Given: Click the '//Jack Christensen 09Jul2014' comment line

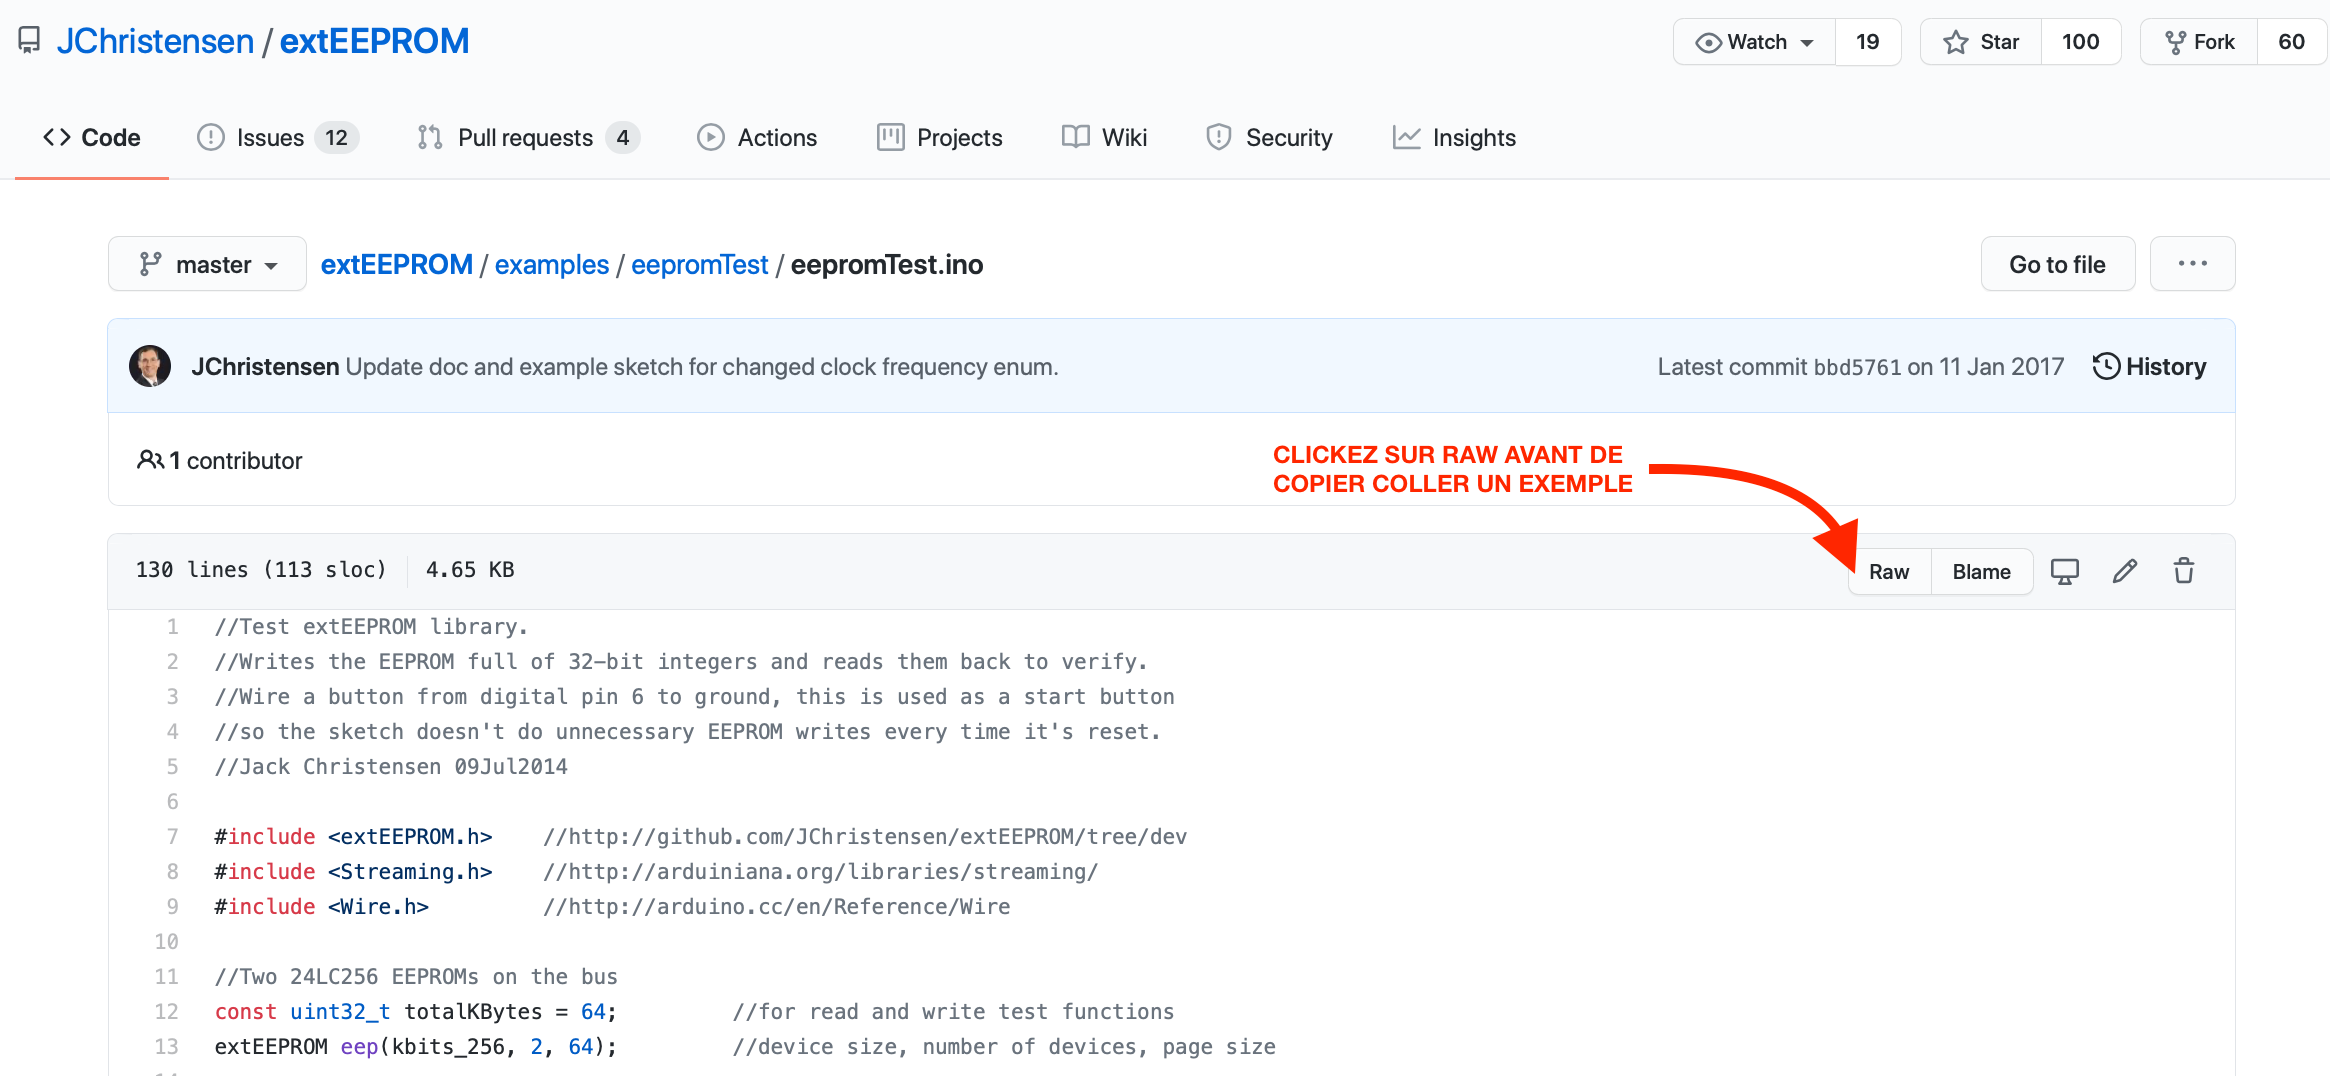Looking at the screenshot, I should tap(391, 767).
